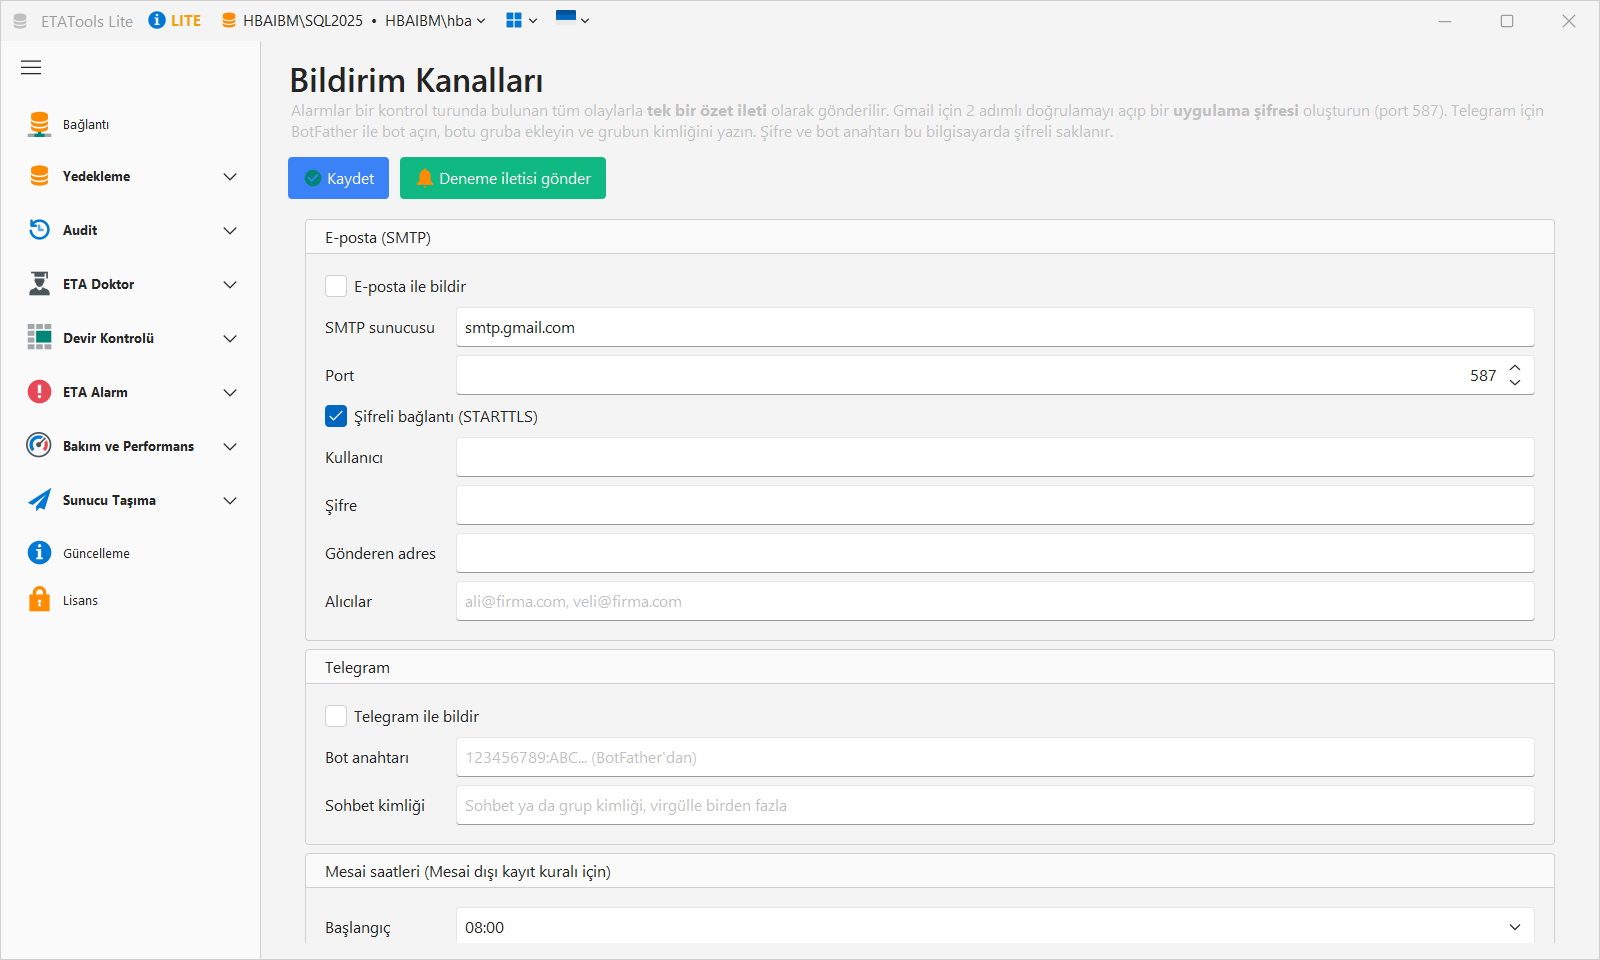This screenshot has height=960, width=1600.
Task: Open the HBAIBM\hba connection dropdown
Action: 435,20
